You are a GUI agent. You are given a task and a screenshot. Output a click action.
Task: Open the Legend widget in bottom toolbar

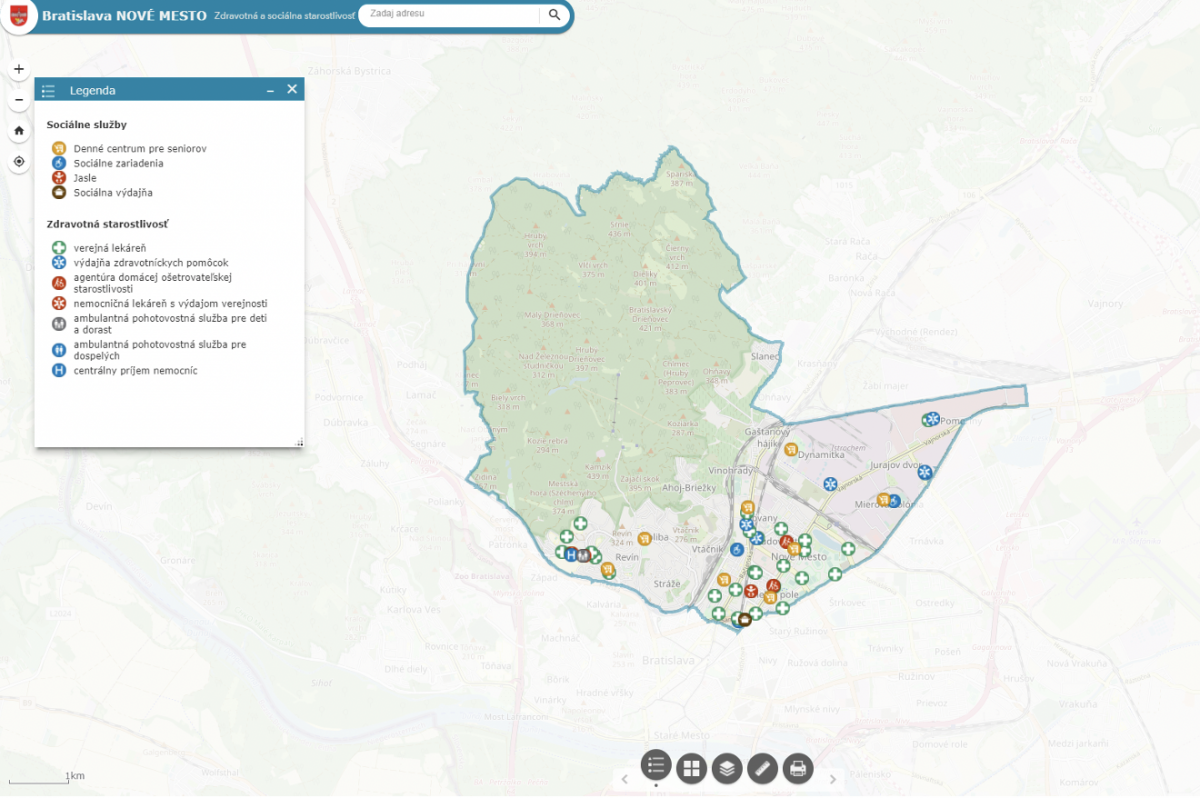[x=656, y=766]
